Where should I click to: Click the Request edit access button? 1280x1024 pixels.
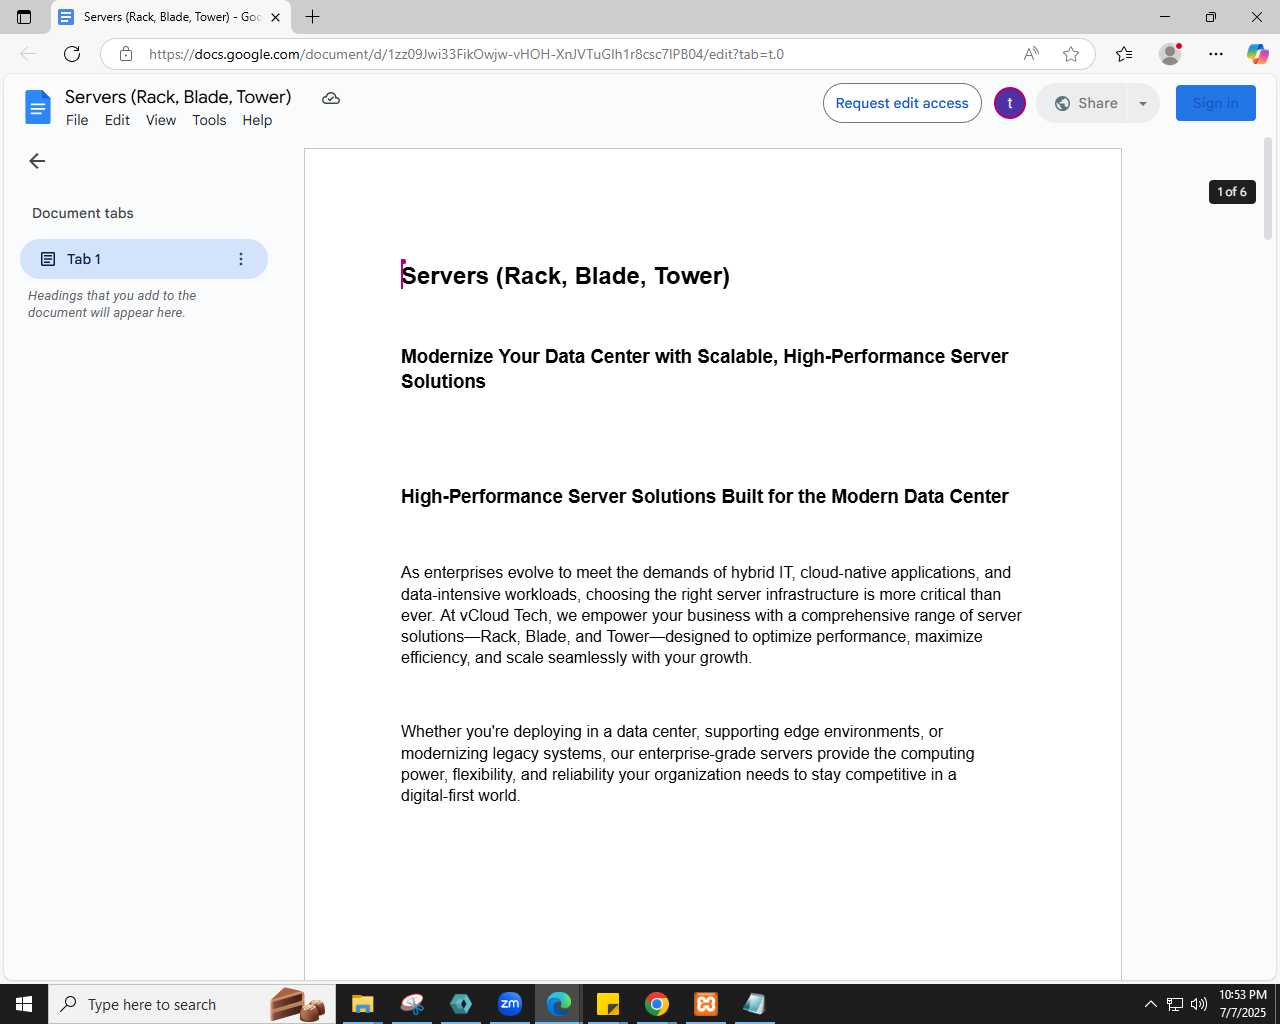[902, 103]
